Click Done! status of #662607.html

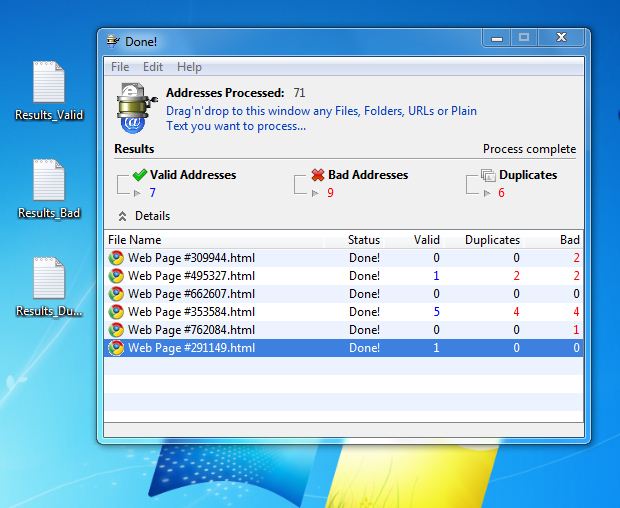(364, 294)
